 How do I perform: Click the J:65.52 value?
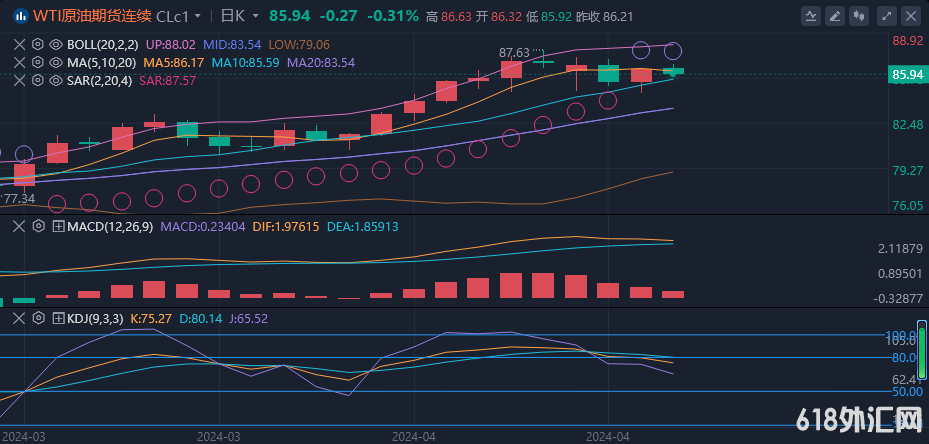(x=248, y=319)
